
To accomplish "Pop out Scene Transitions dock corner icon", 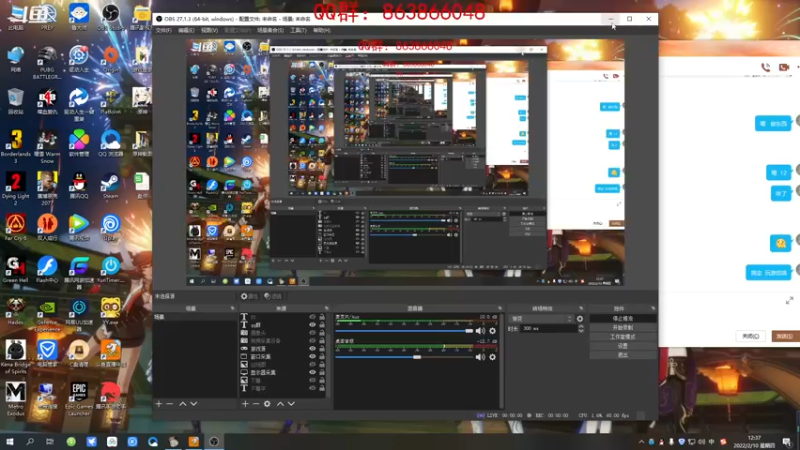I will (581, 308).
